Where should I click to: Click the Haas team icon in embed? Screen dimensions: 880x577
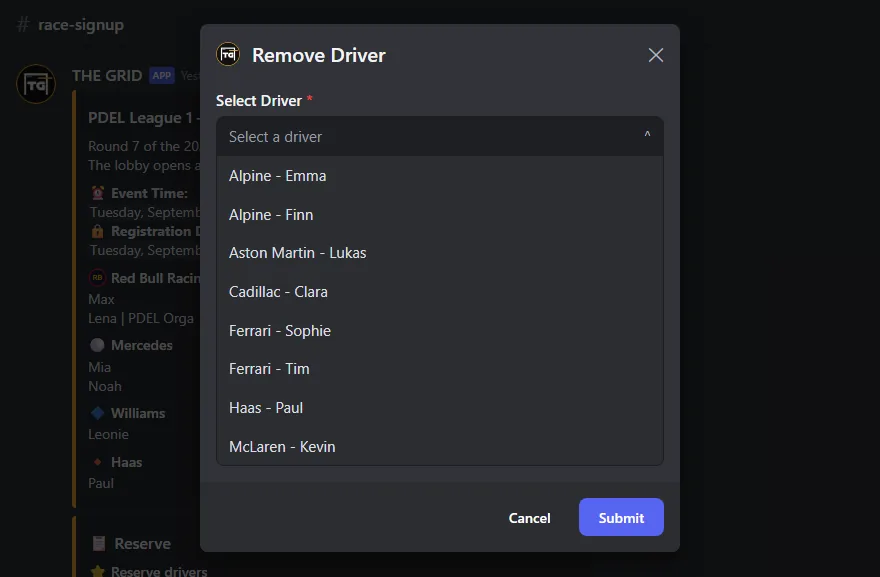coord(98,462)
